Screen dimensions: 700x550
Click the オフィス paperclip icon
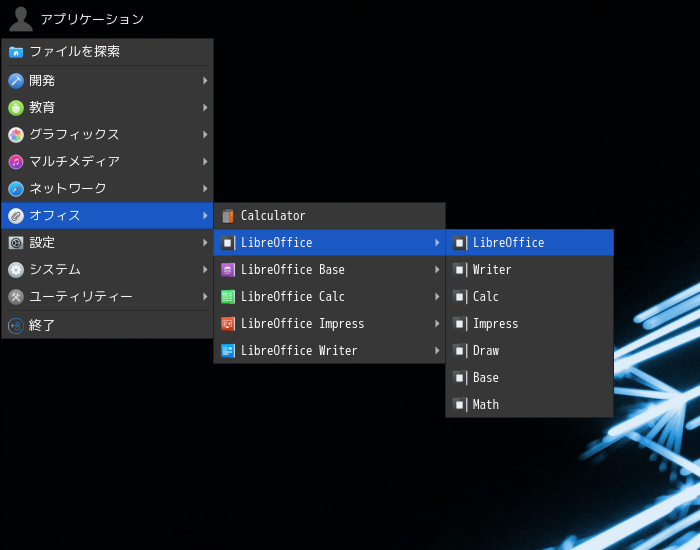click(x=16, y=216)
